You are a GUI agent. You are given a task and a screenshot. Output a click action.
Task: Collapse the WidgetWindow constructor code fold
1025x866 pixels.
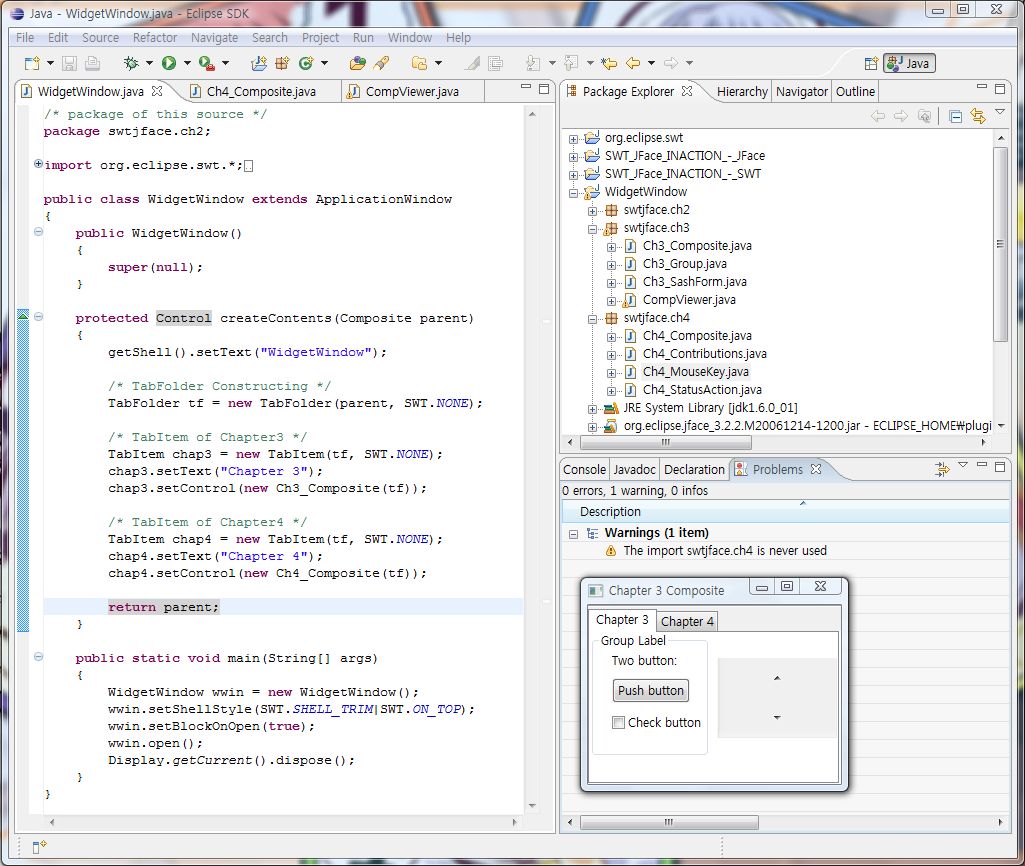click(x=38, y=233)
